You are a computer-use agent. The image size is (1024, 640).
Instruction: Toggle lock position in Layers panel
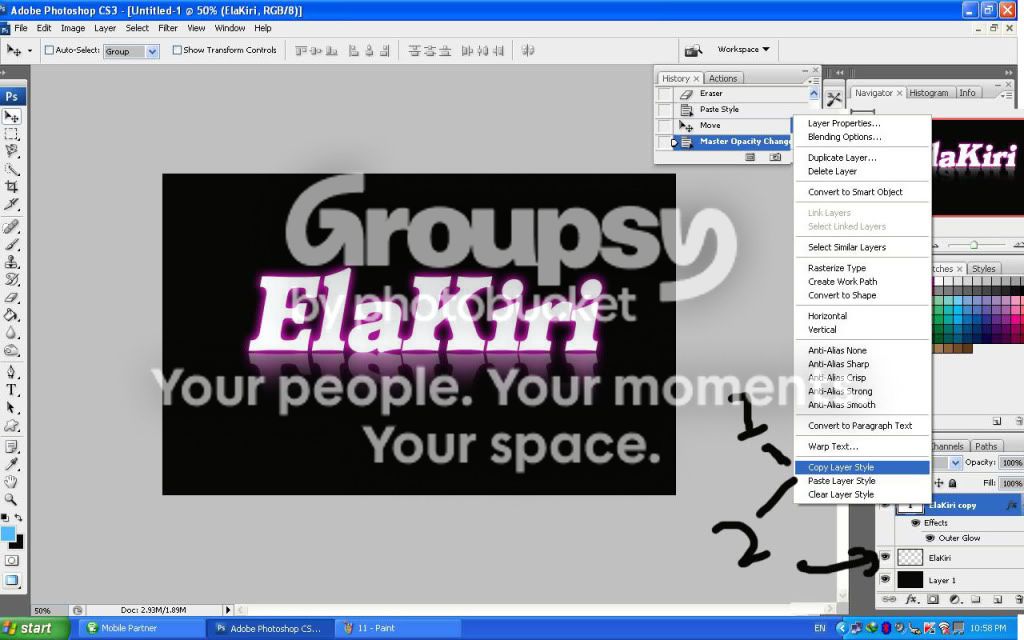(938, 483)
